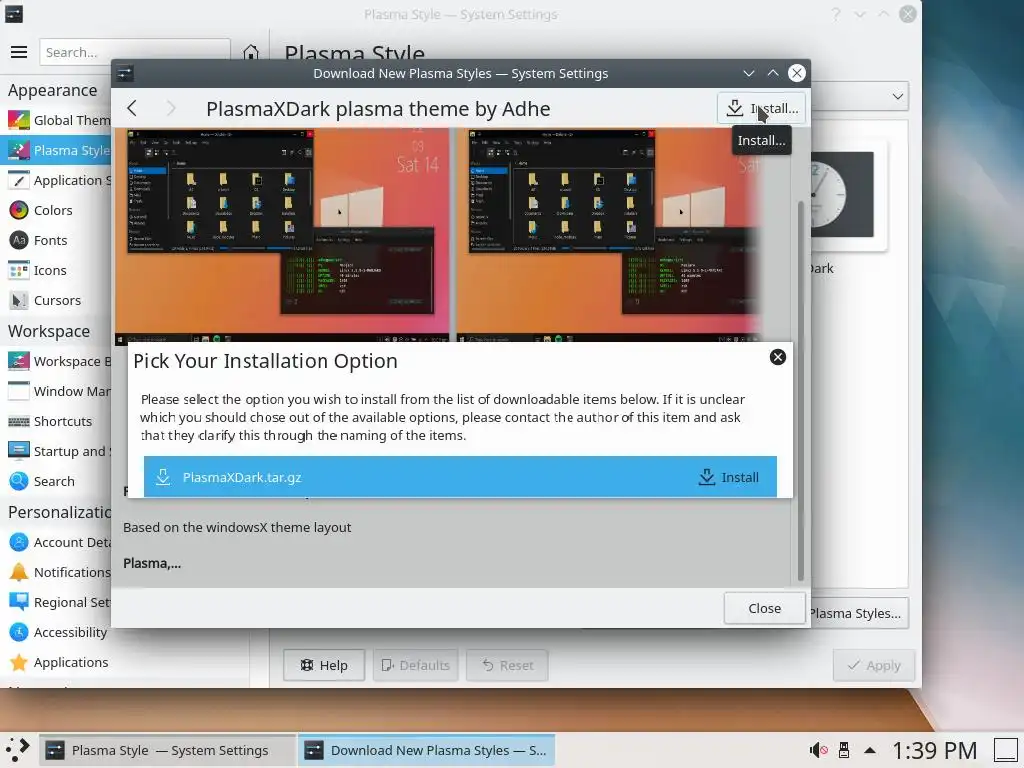Select the PlasmaXDark.tar.gz list item
The image size is (1024, 768).
[x=460, y=477]
